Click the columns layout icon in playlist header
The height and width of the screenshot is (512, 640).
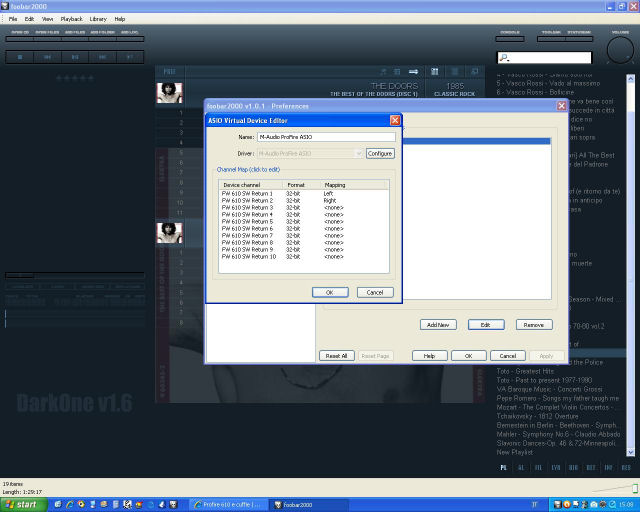point(434,72)
